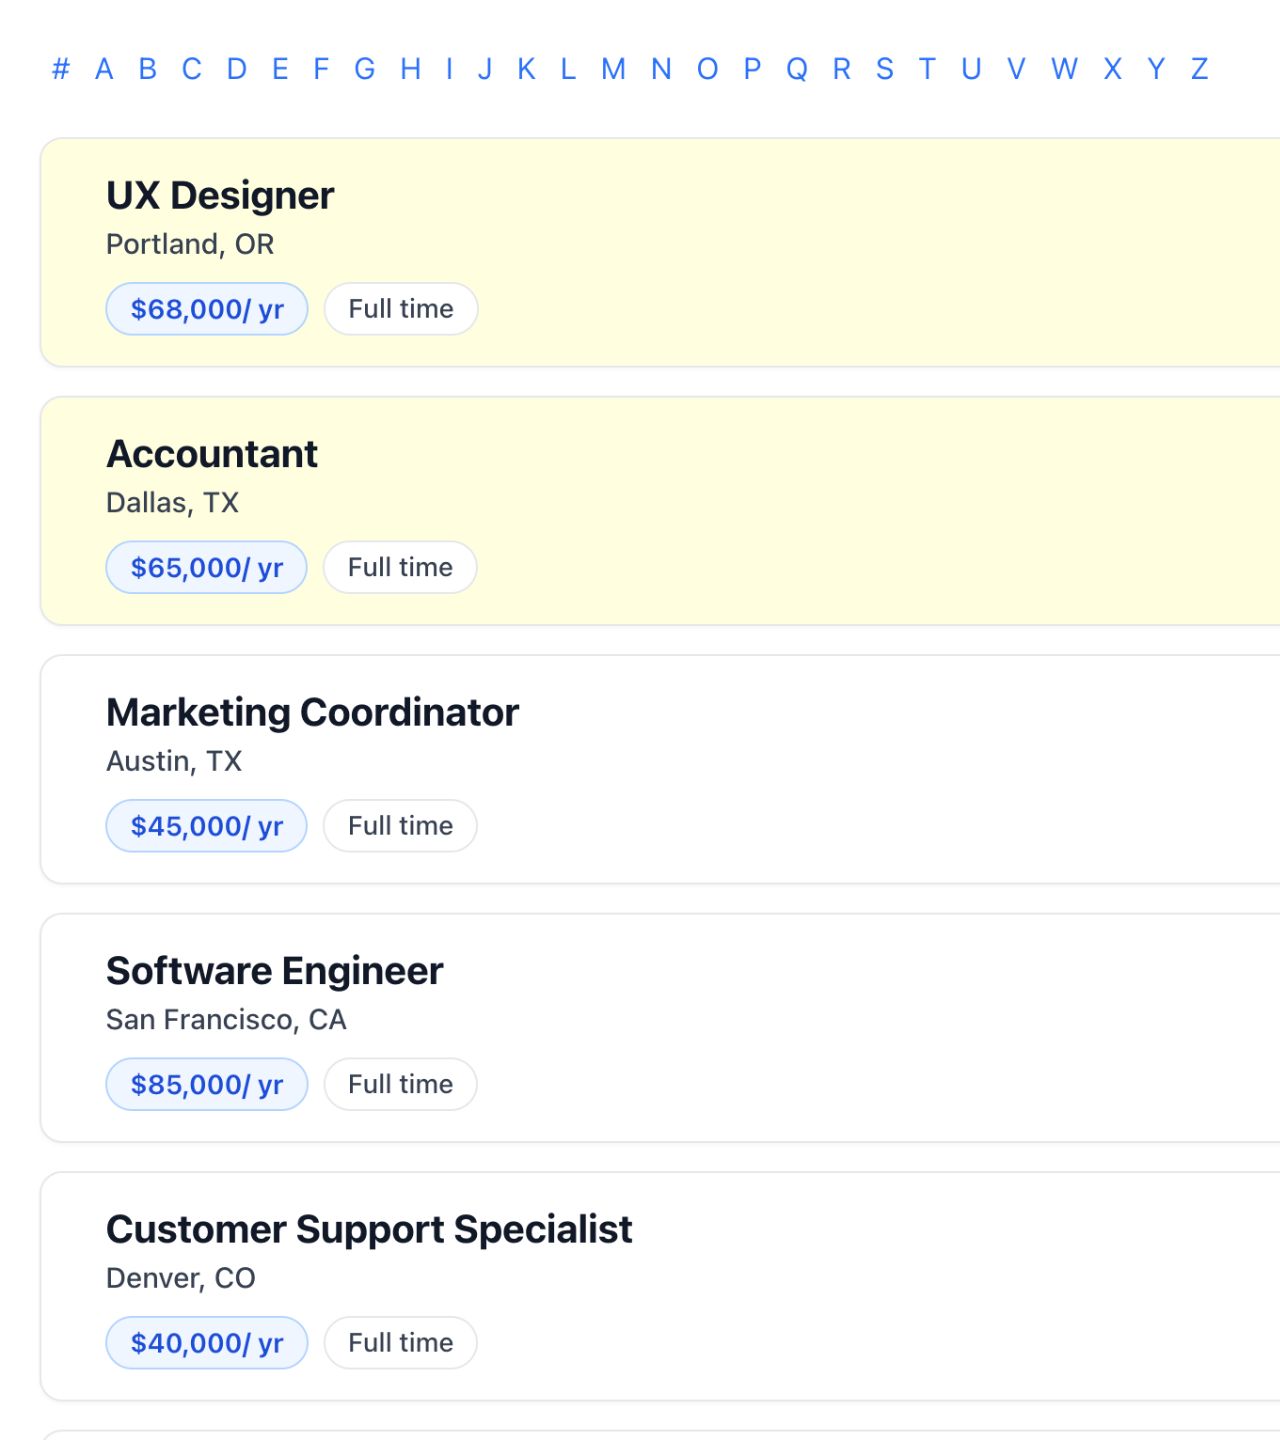Image resolution: width=1280 pixels, height=1440 pixels.
Task: Click the letter K filter
Action: (525, 69)
